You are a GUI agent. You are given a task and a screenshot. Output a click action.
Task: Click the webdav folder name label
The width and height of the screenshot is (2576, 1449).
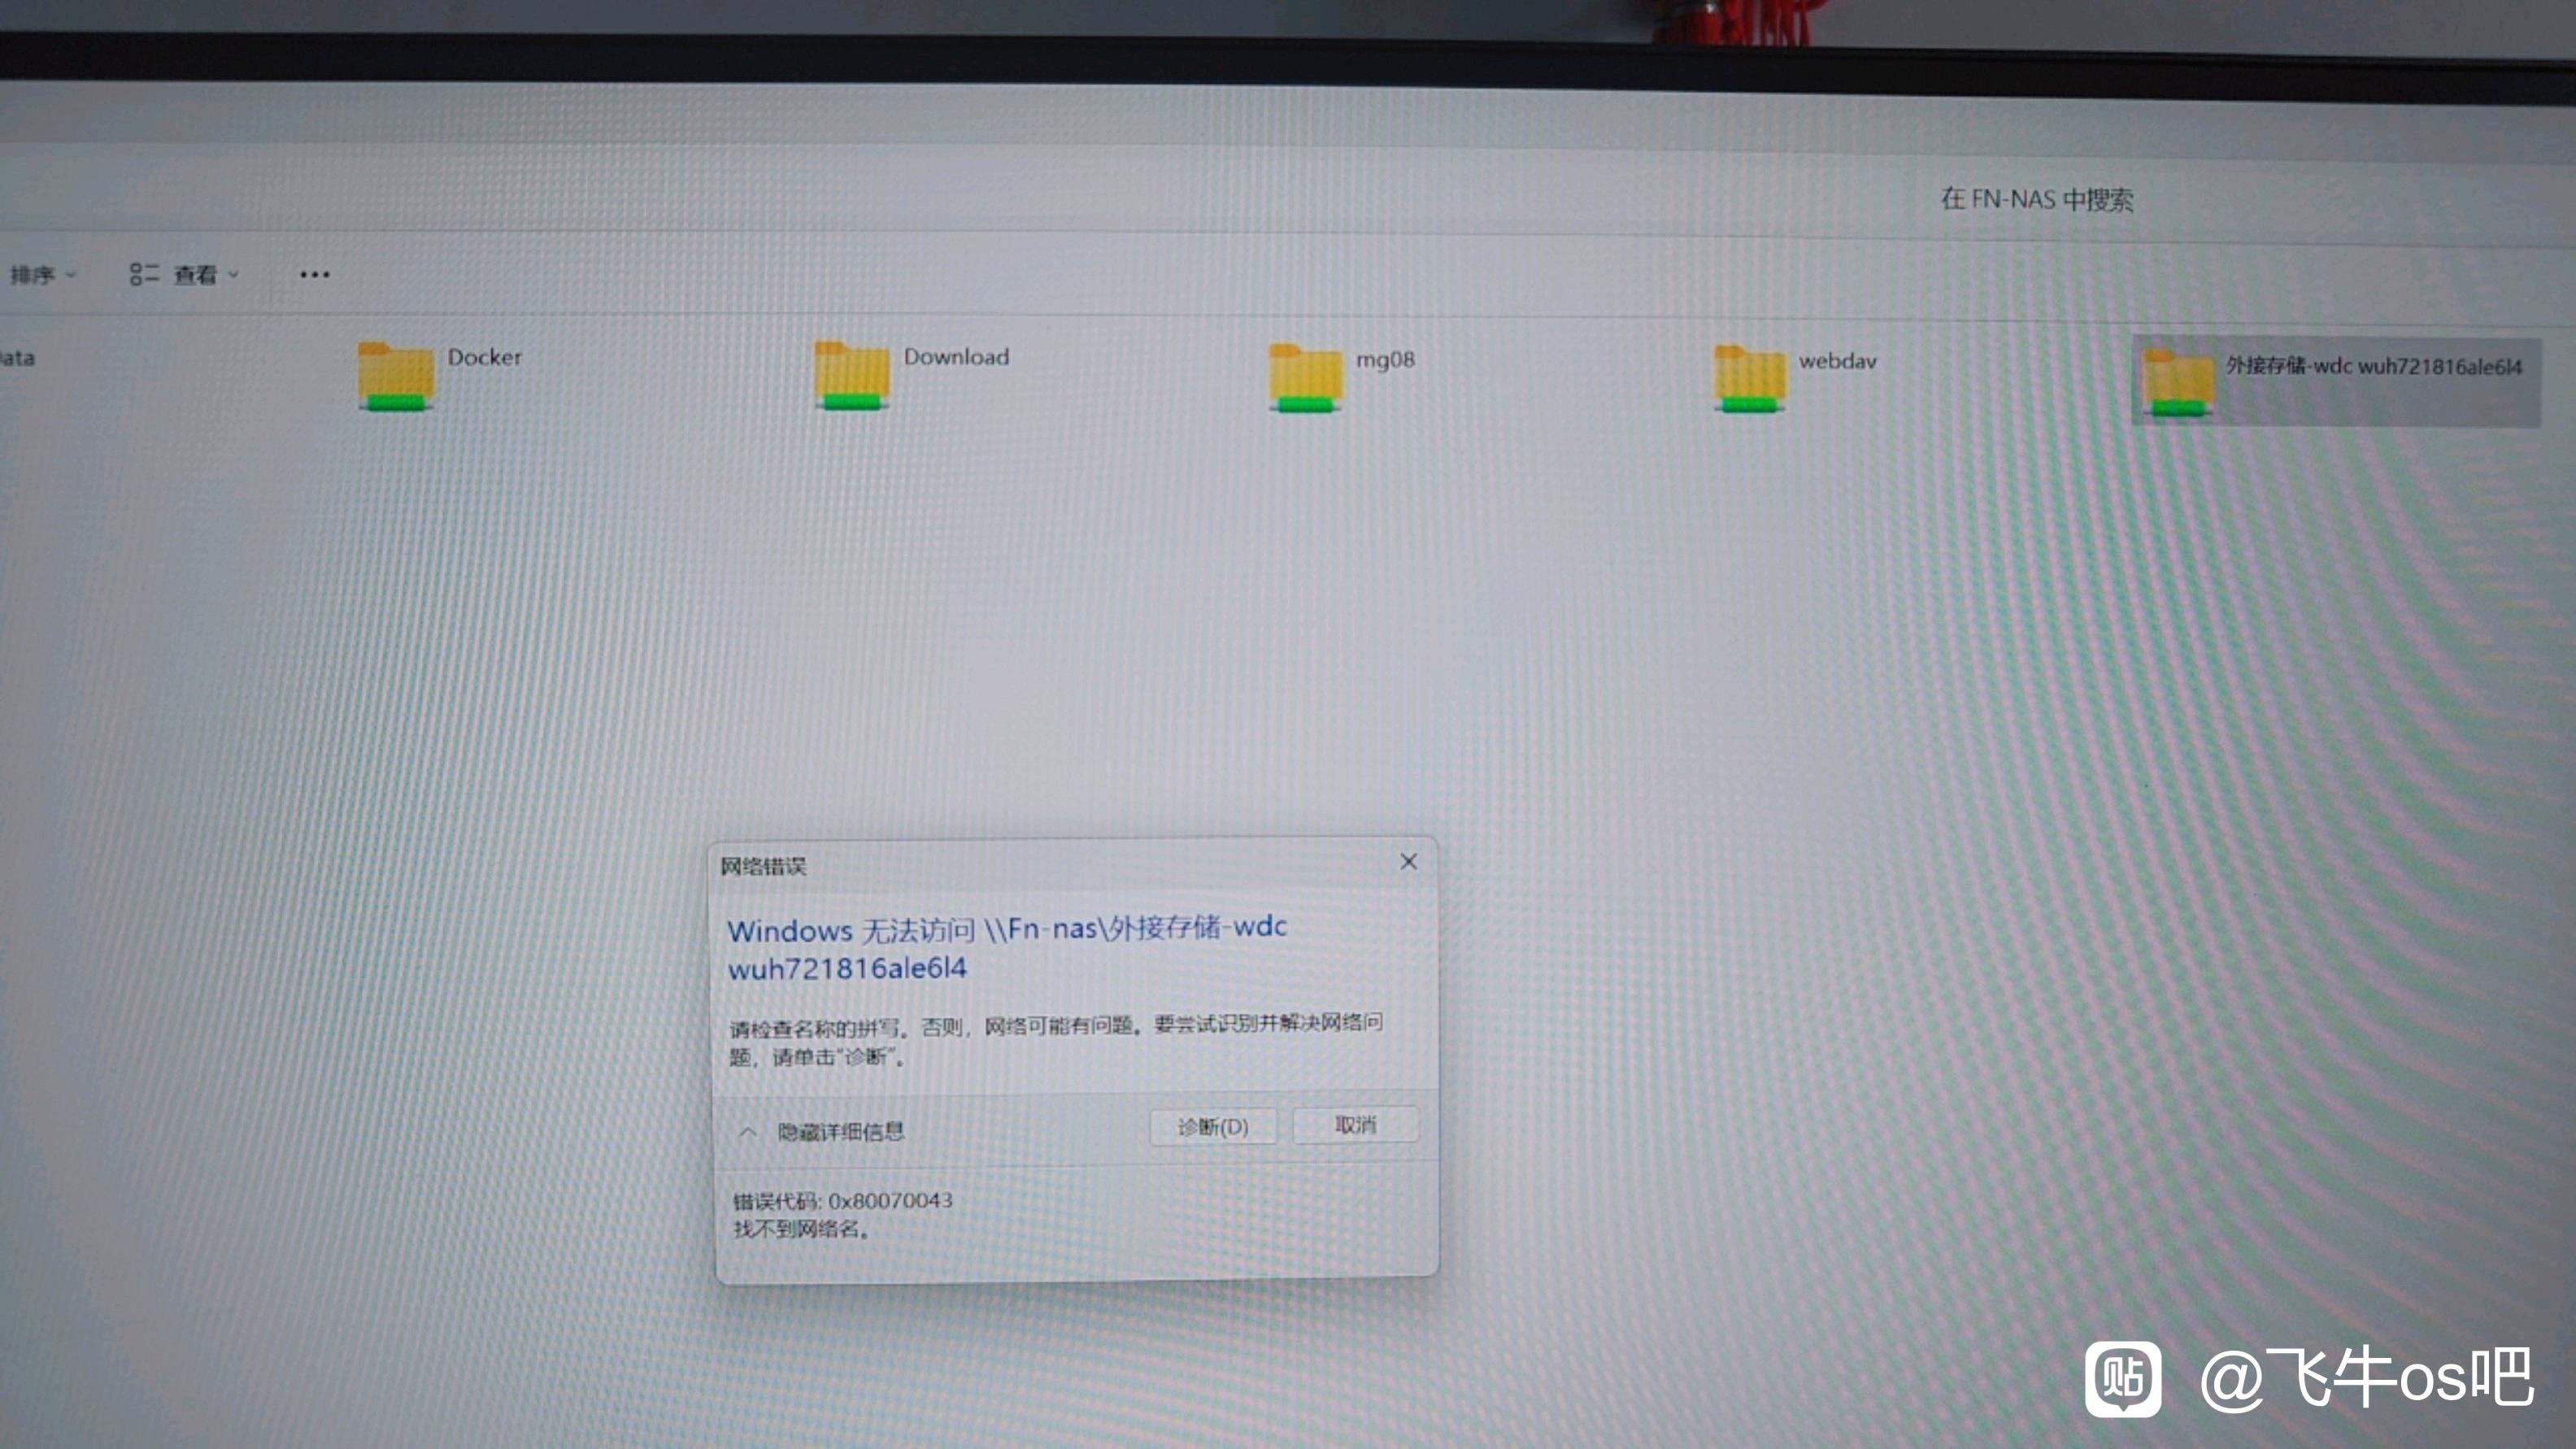click(x=1837, y=361)
